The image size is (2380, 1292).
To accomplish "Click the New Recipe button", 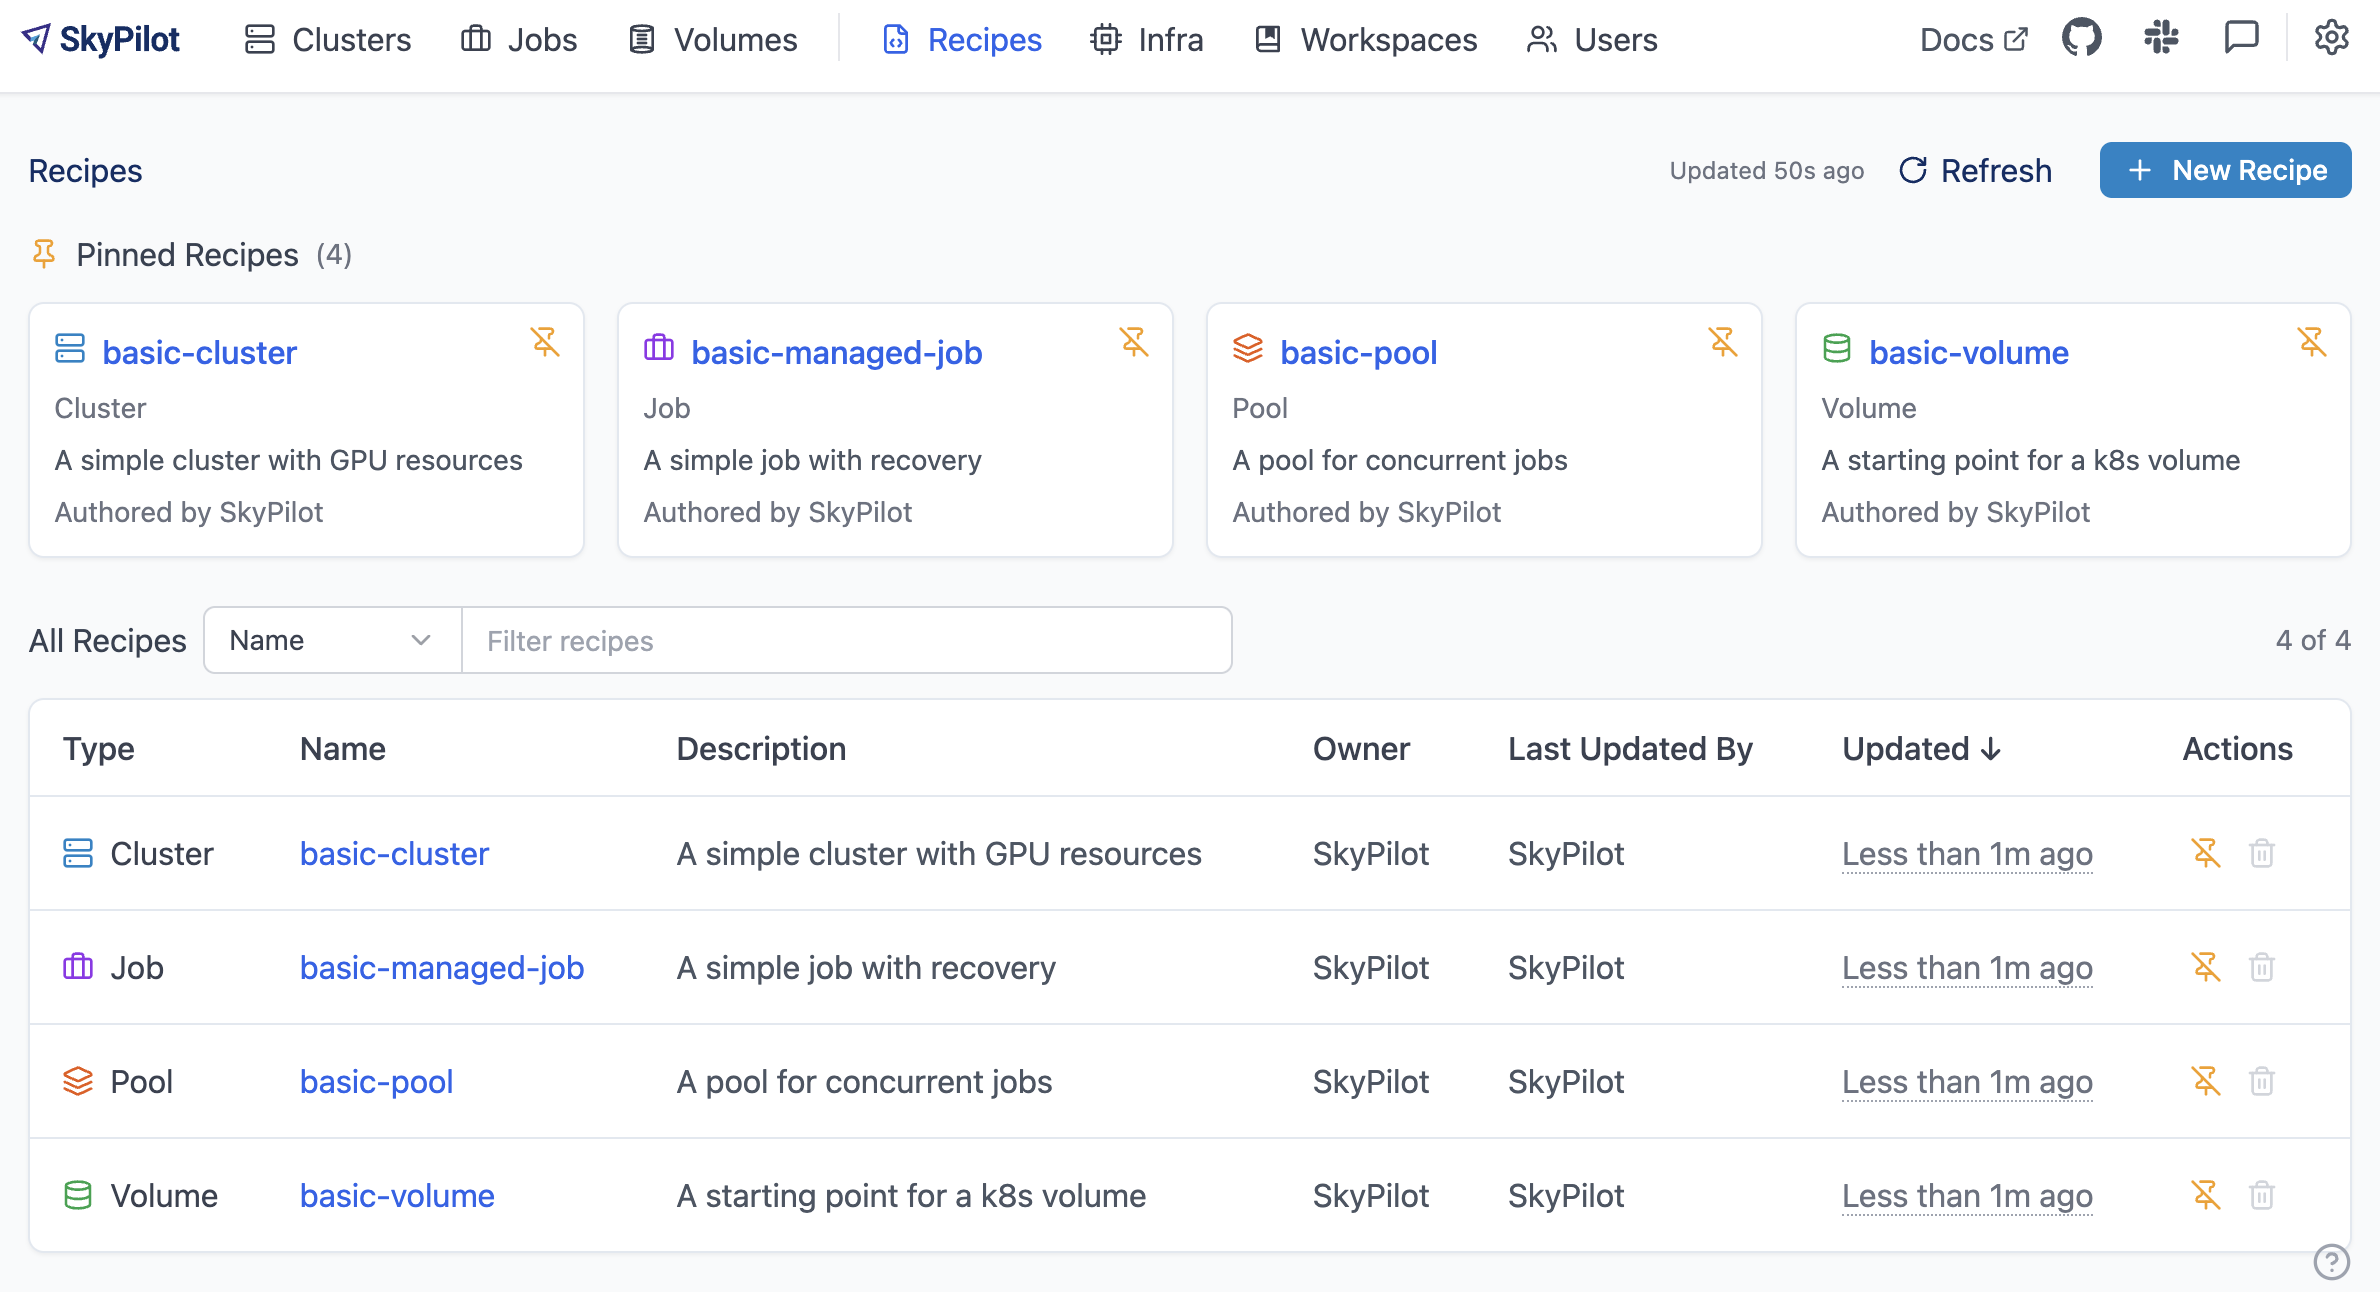I will 2225,170.
